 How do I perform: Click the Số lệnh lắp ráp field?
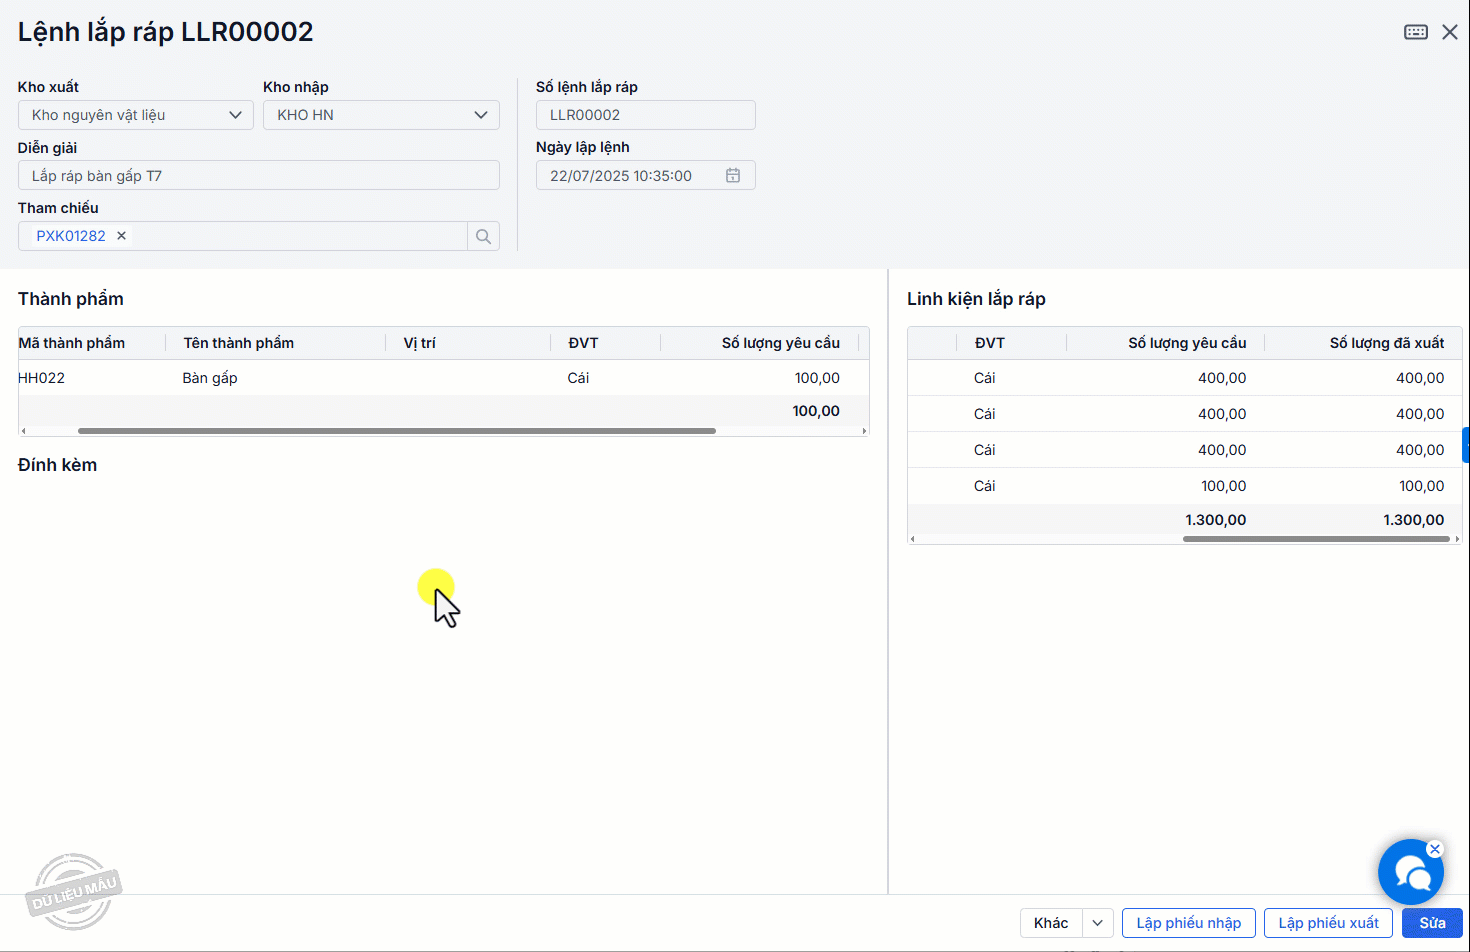point(645,115)
